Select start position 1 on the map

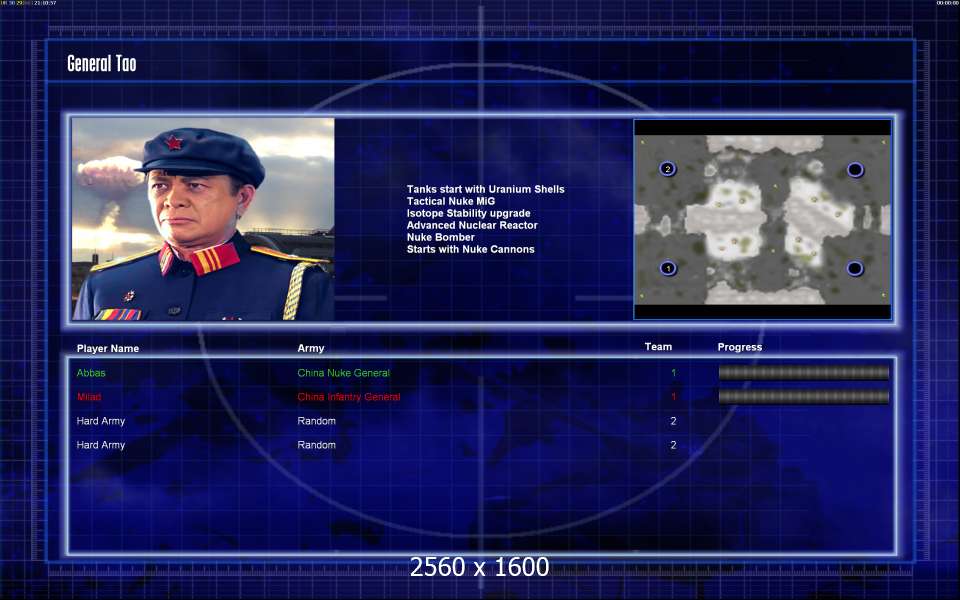tap(668, 268)
